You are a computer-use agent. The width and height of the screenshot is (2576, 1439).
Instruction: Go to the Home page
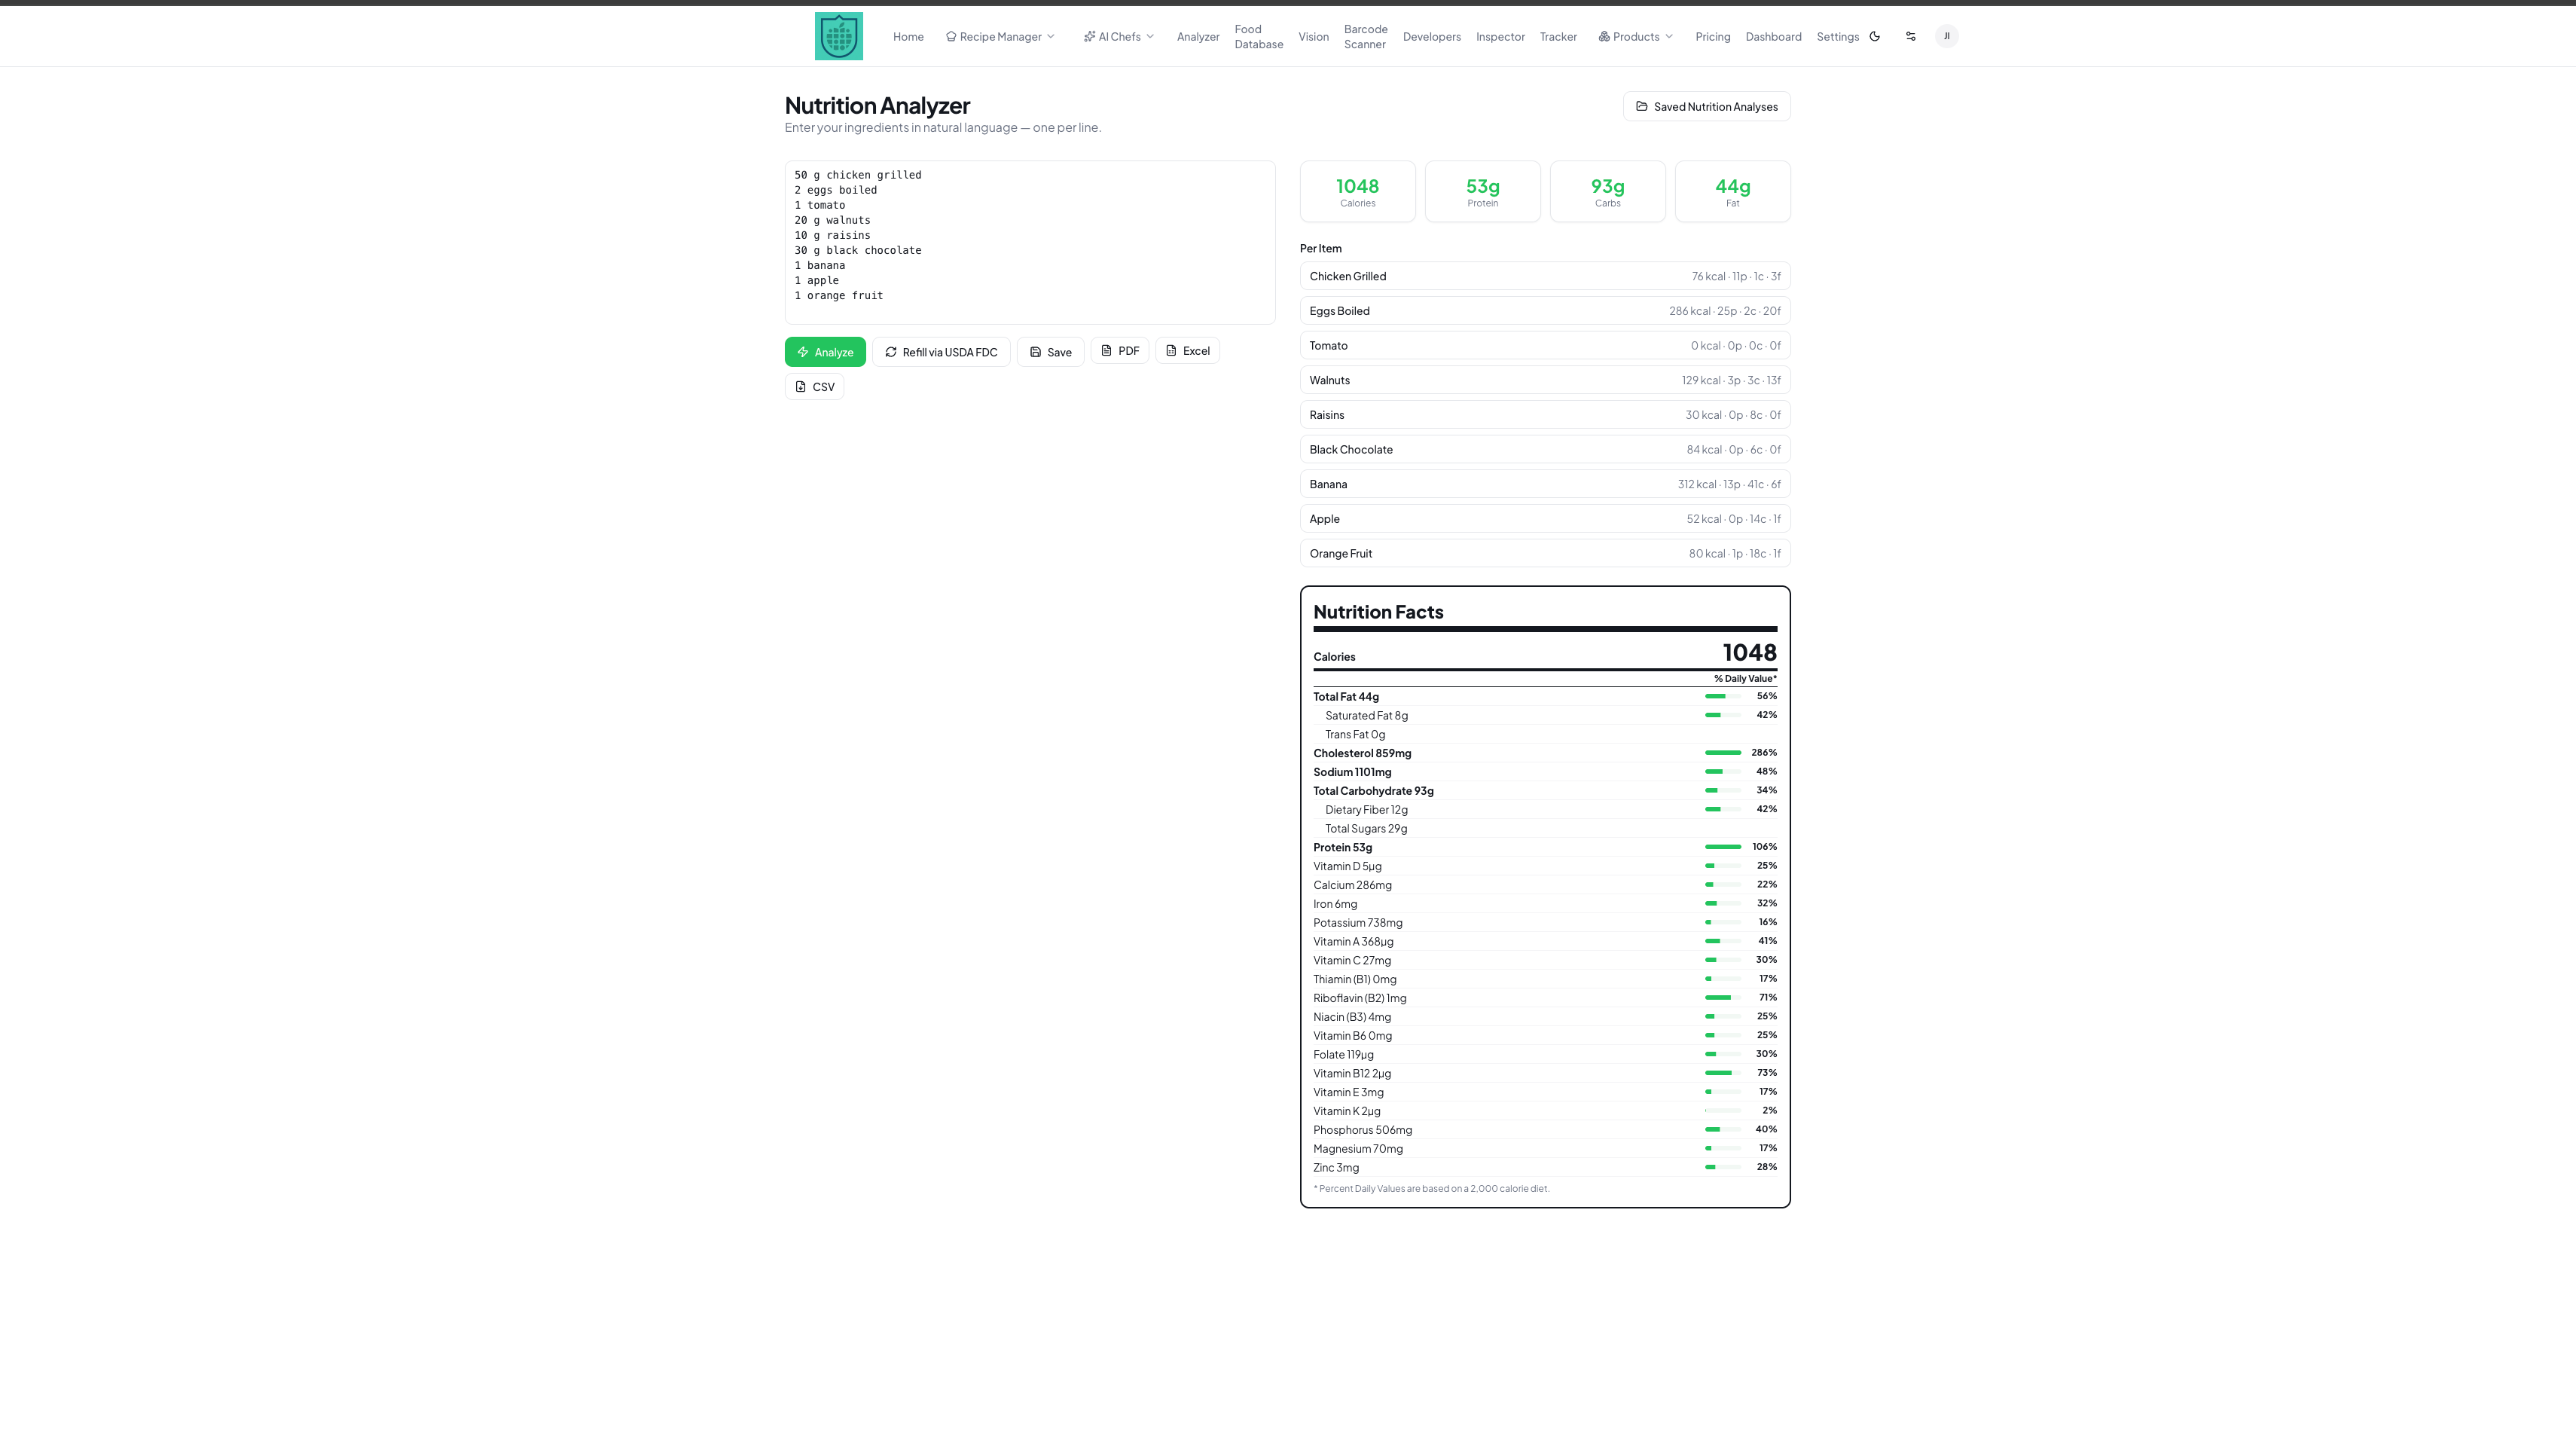pyautogui.click(x=908, y=37)
